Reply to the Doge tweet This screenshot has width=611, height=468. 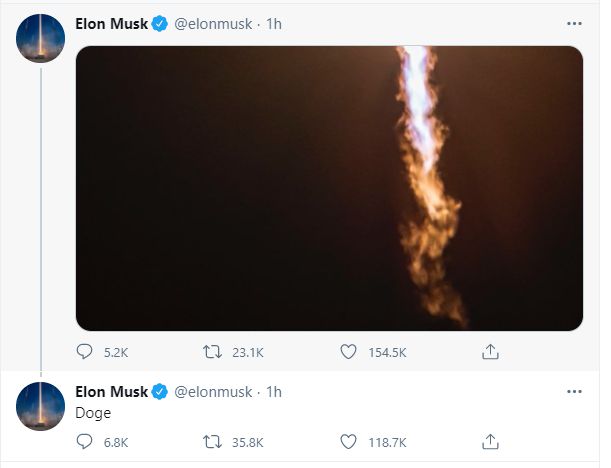[x=86, y=441]
